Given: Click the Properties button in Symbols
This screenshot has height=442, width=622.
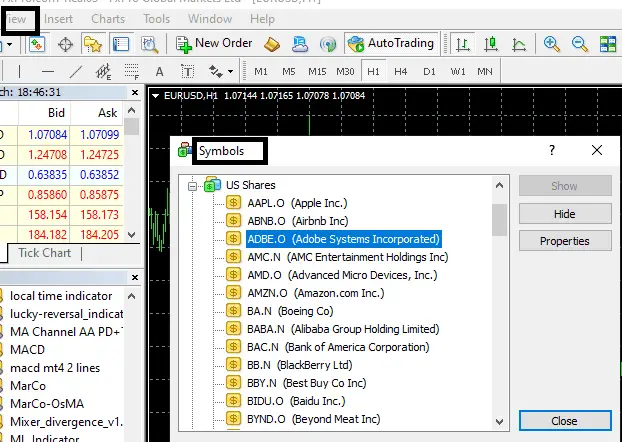Looking at the screenshot, I should [565, 241].
